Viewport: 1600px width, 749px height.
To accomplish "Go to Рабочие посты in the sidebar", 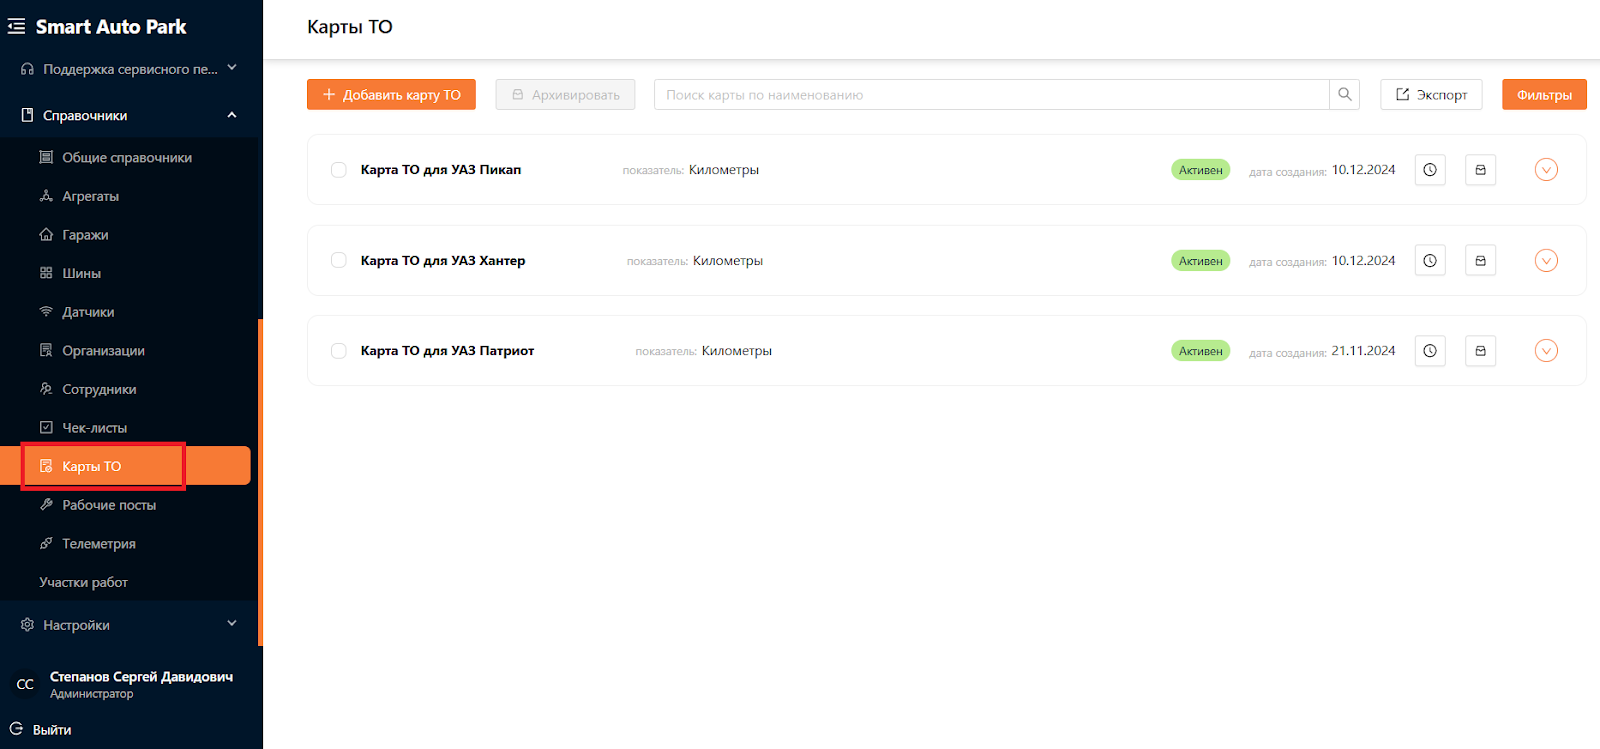I will (x=109, y=505).
